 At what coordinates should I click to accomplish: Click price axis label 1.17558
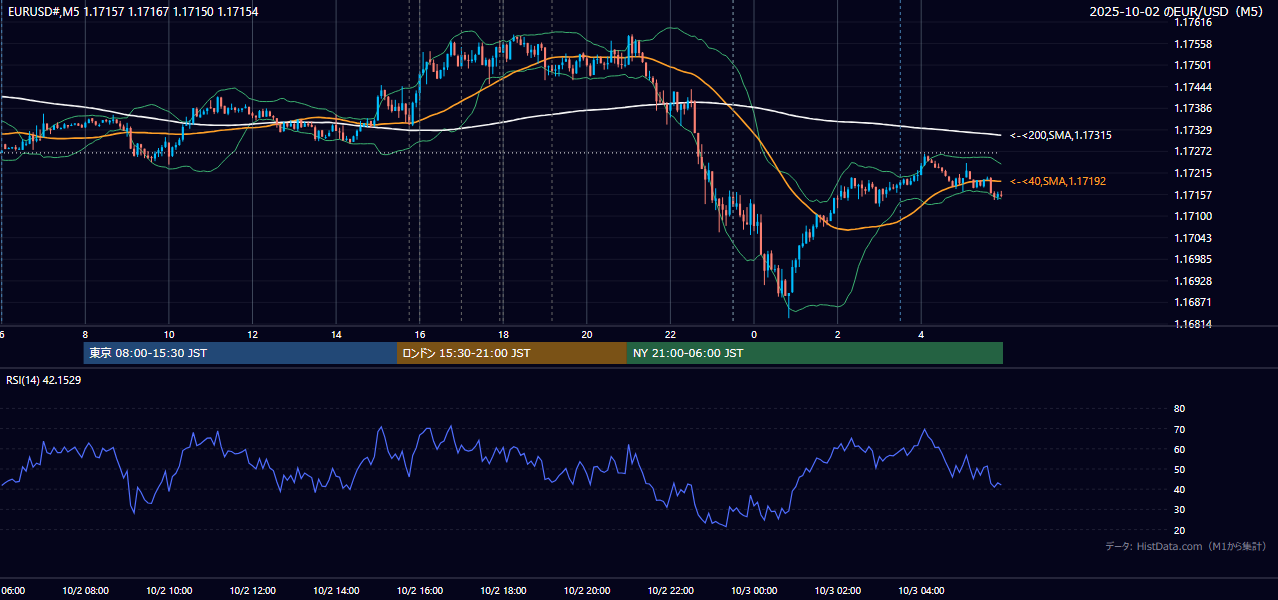[x=1193, y=44]
